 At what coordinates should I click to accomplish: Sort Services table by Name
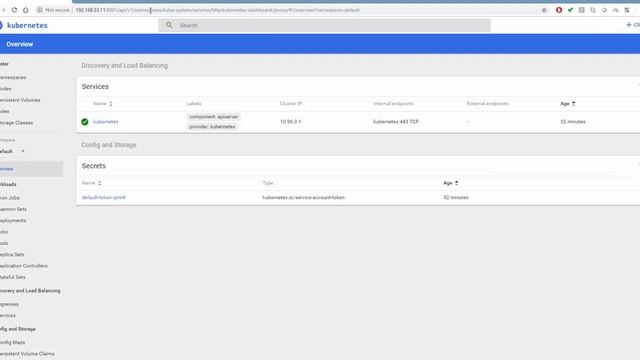coord(102,104)
